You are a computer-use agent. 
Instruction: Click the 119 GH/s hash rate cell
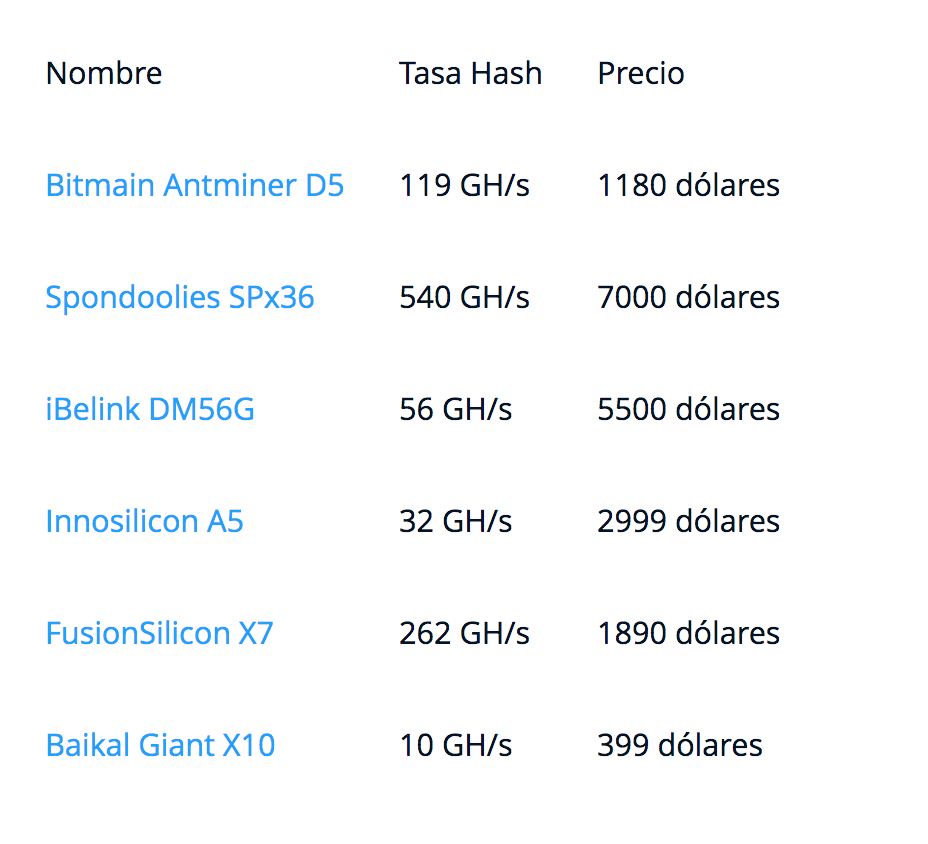coord(464,185)
